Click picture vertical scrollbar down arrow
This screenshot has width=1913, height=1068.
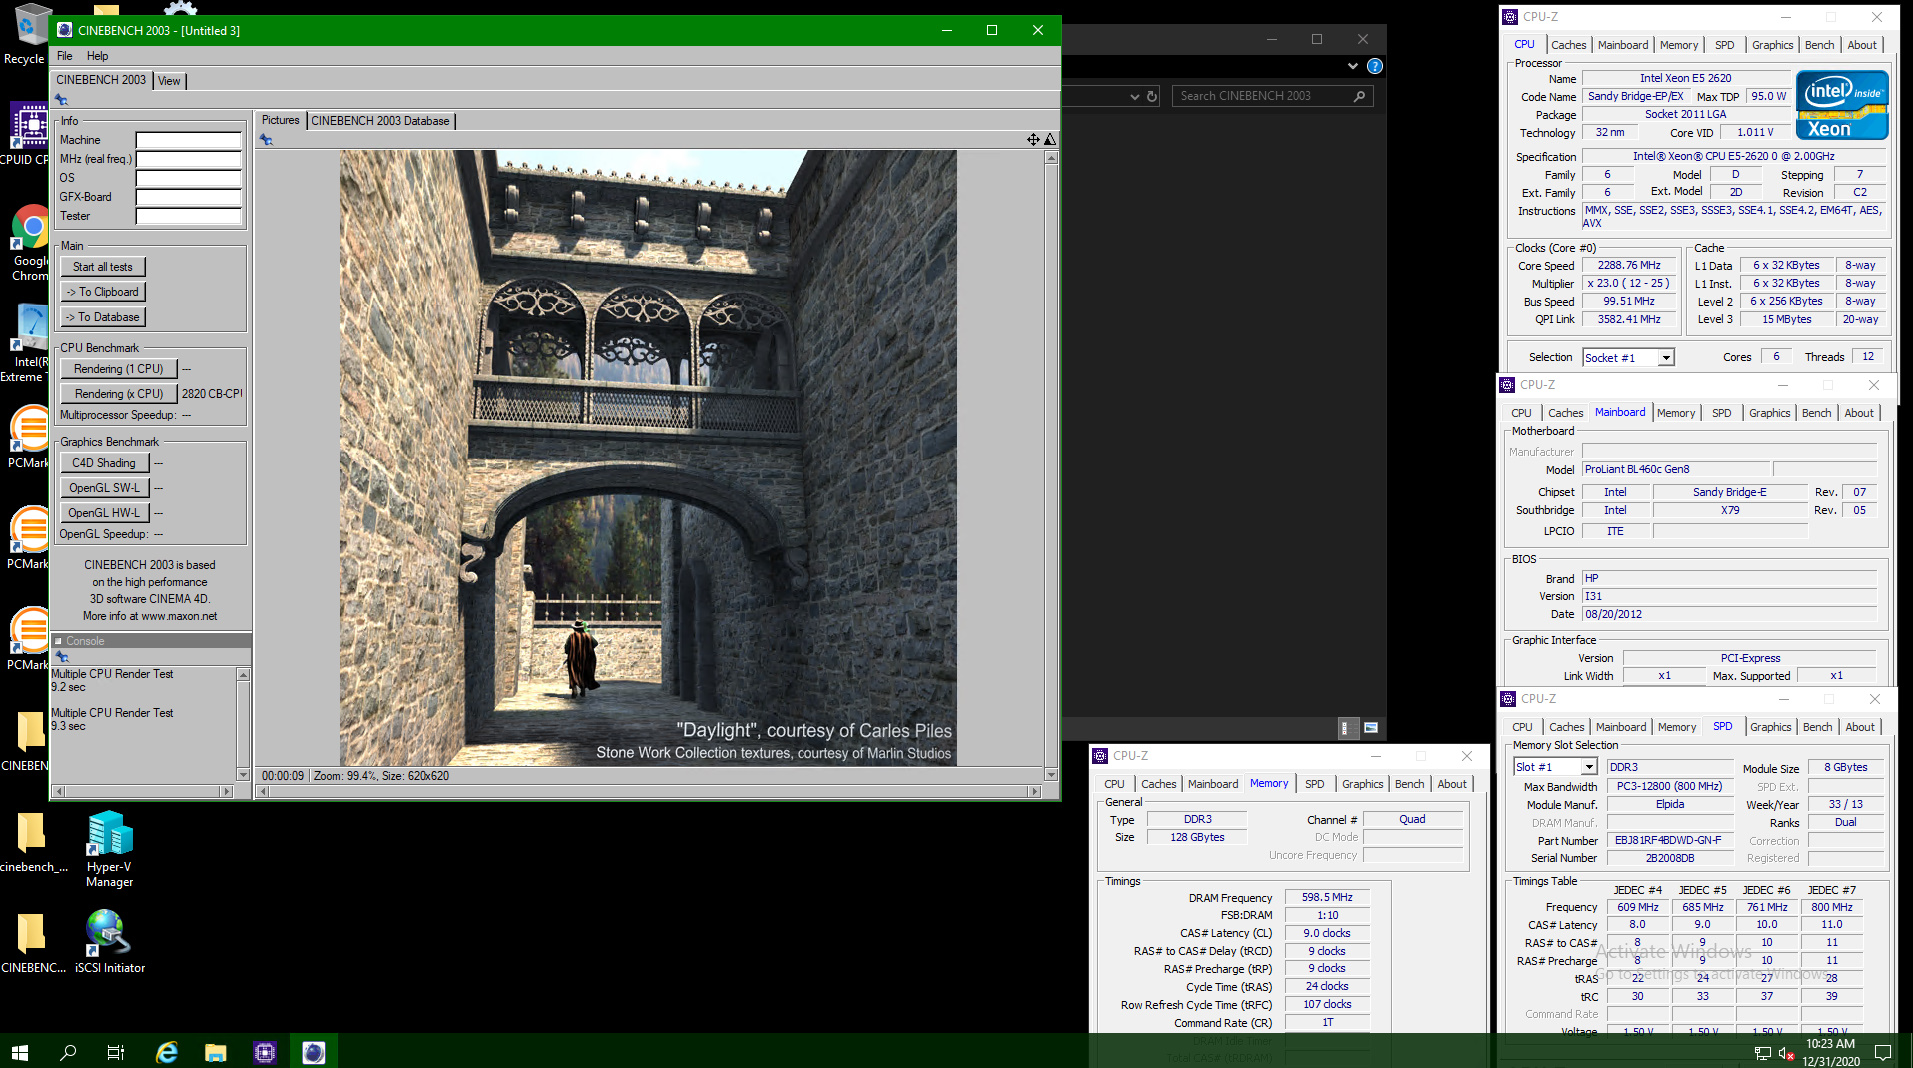(x=1050, y=774)
